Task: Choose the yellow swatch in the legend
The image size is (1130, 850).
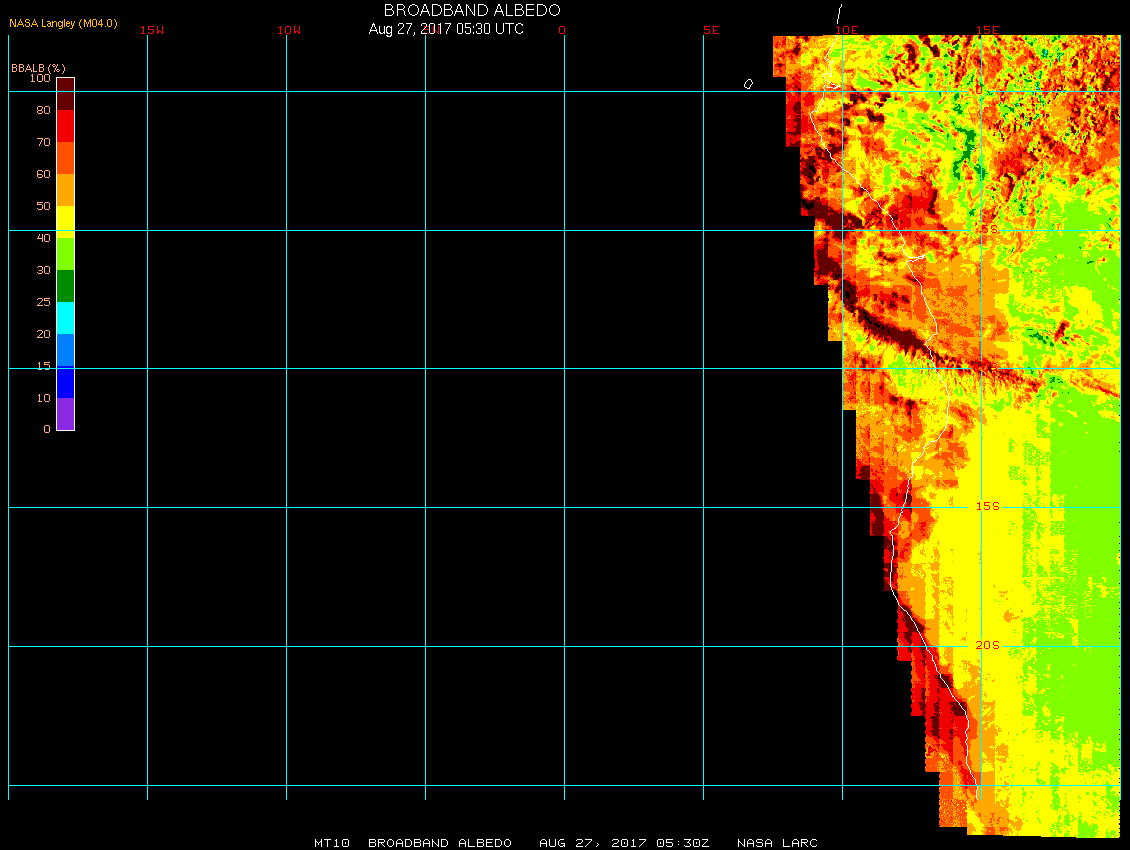Action: (65, 221)
